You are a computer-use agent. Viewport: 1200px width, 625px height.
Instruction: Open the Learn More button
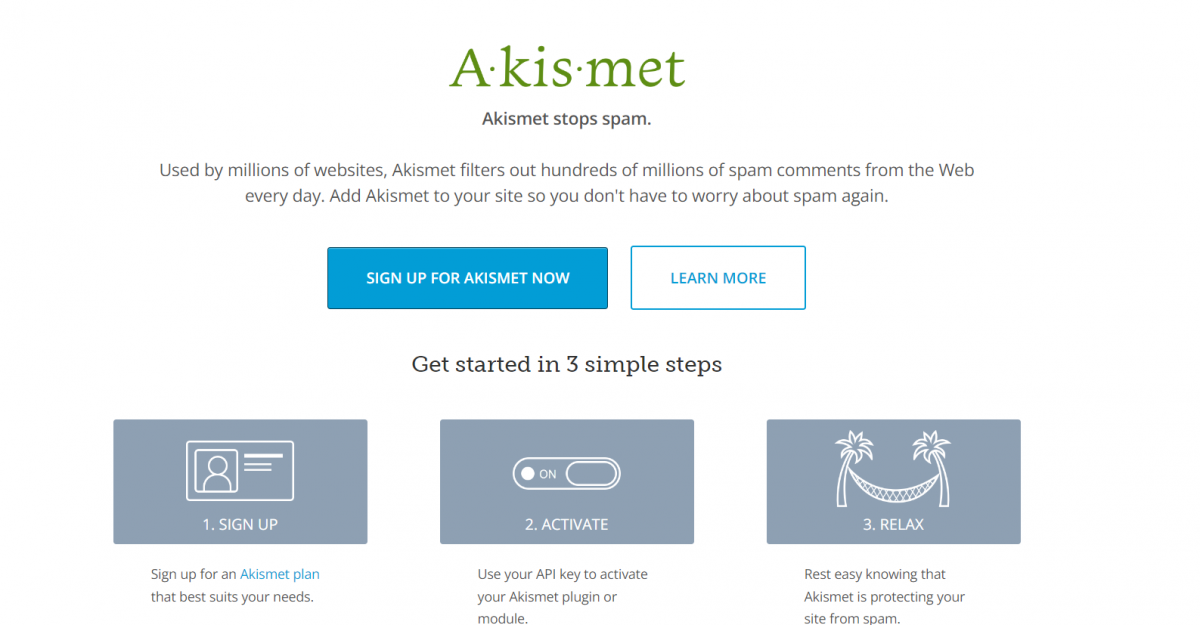point(718,278)
